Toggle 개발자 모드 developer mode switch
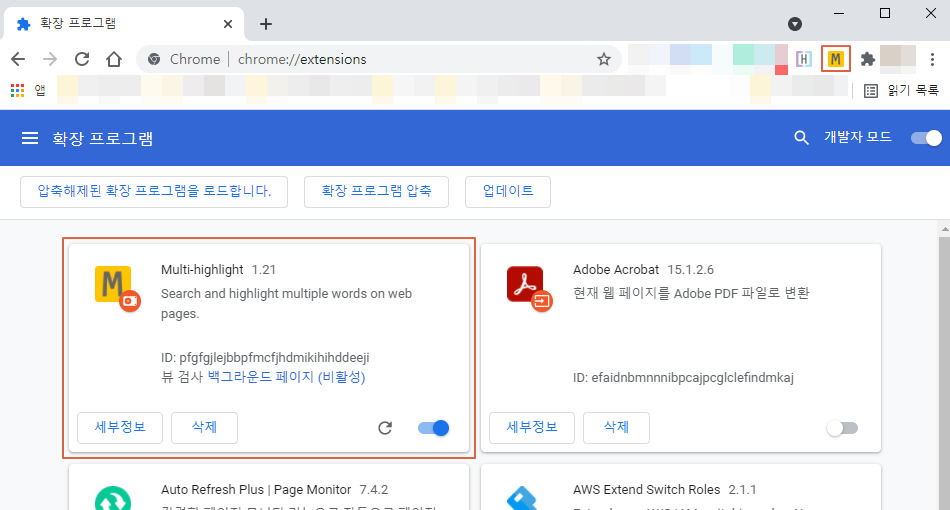The image size is (950, 510). click(926, 138)
